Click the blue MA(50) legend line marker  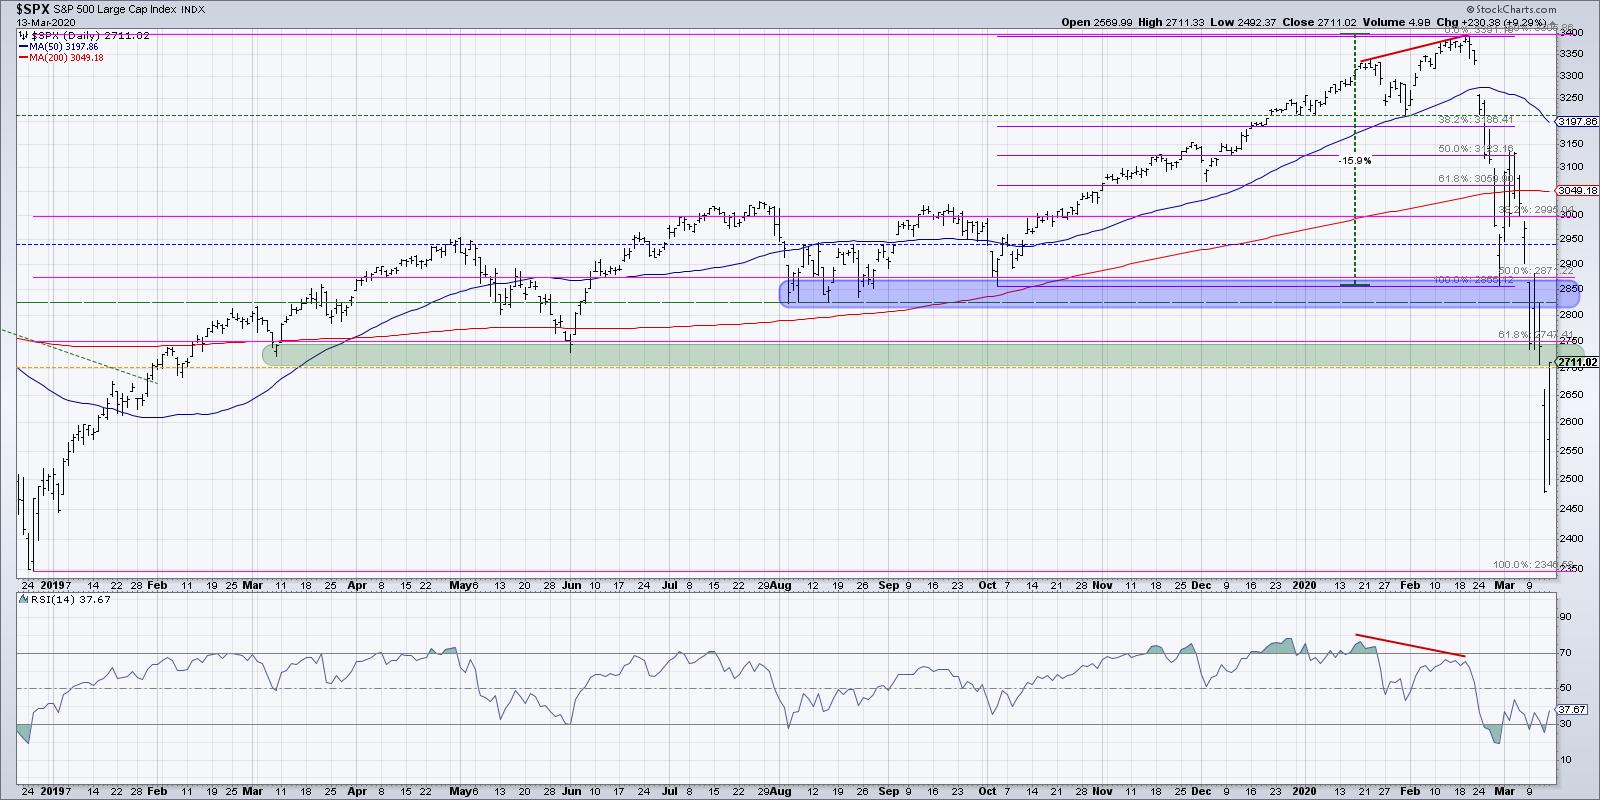[x=21, y=46]
